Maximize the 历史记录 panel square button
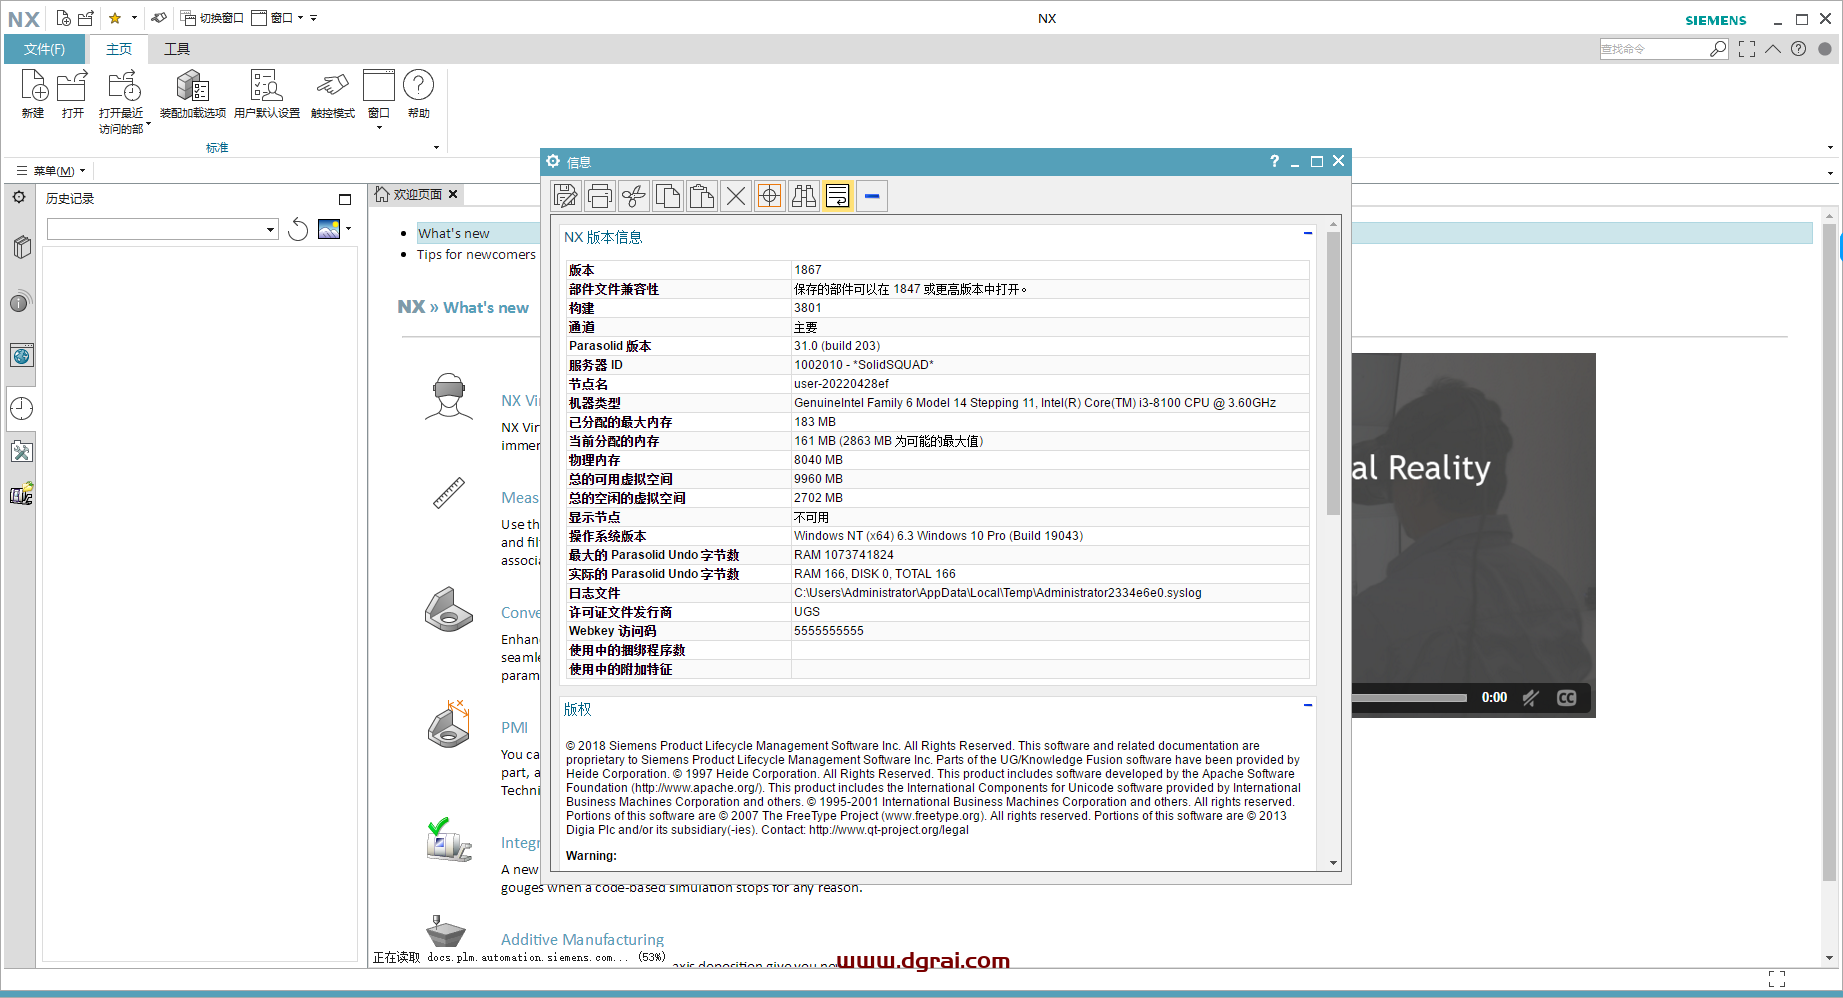 [345, 199]
